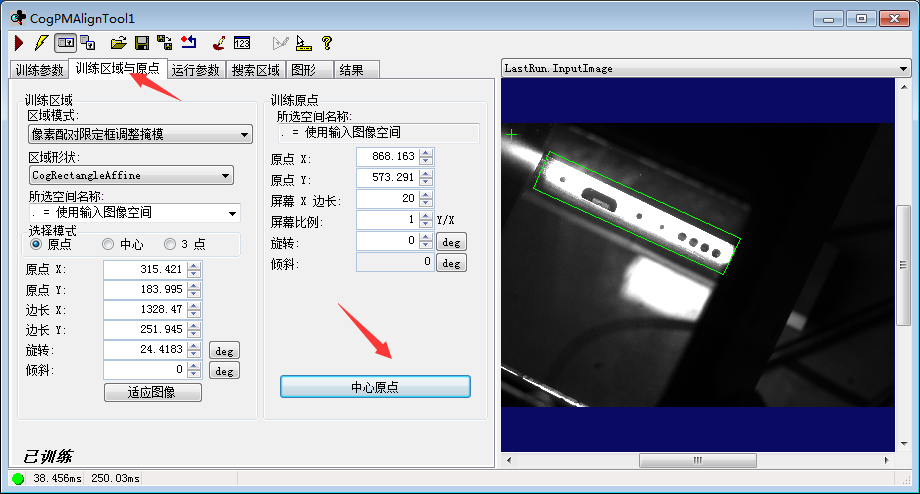The width and height of the screenshot is (920, 494).
Task: Click the yellow question mark help icon
Action: (326, 43)
